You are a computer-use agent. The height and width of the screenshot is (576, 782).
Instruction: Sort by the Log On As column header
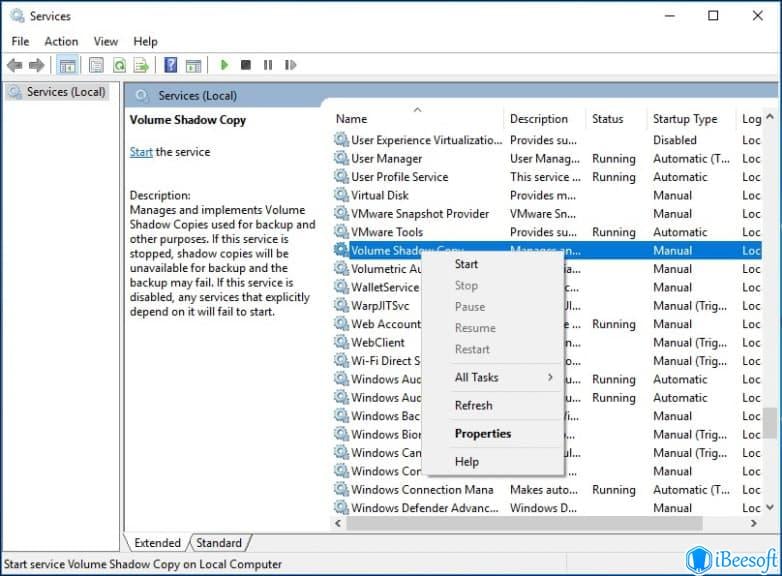(751, 119)
